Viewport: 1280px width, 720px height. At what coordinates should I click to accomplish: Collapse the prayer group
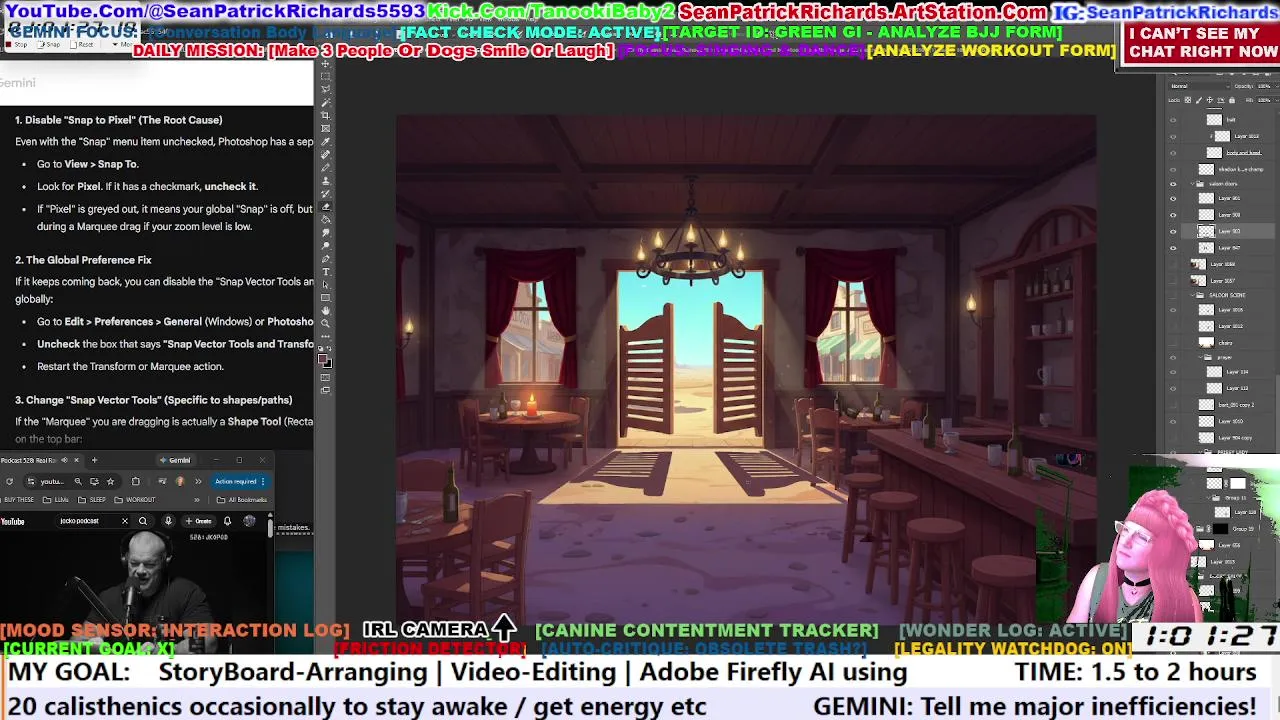(x=1200, y=357)
